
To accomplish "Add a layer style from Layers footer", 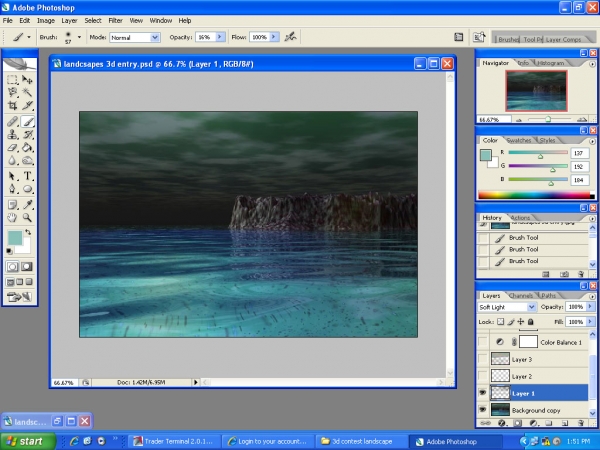I will [502, 423].
